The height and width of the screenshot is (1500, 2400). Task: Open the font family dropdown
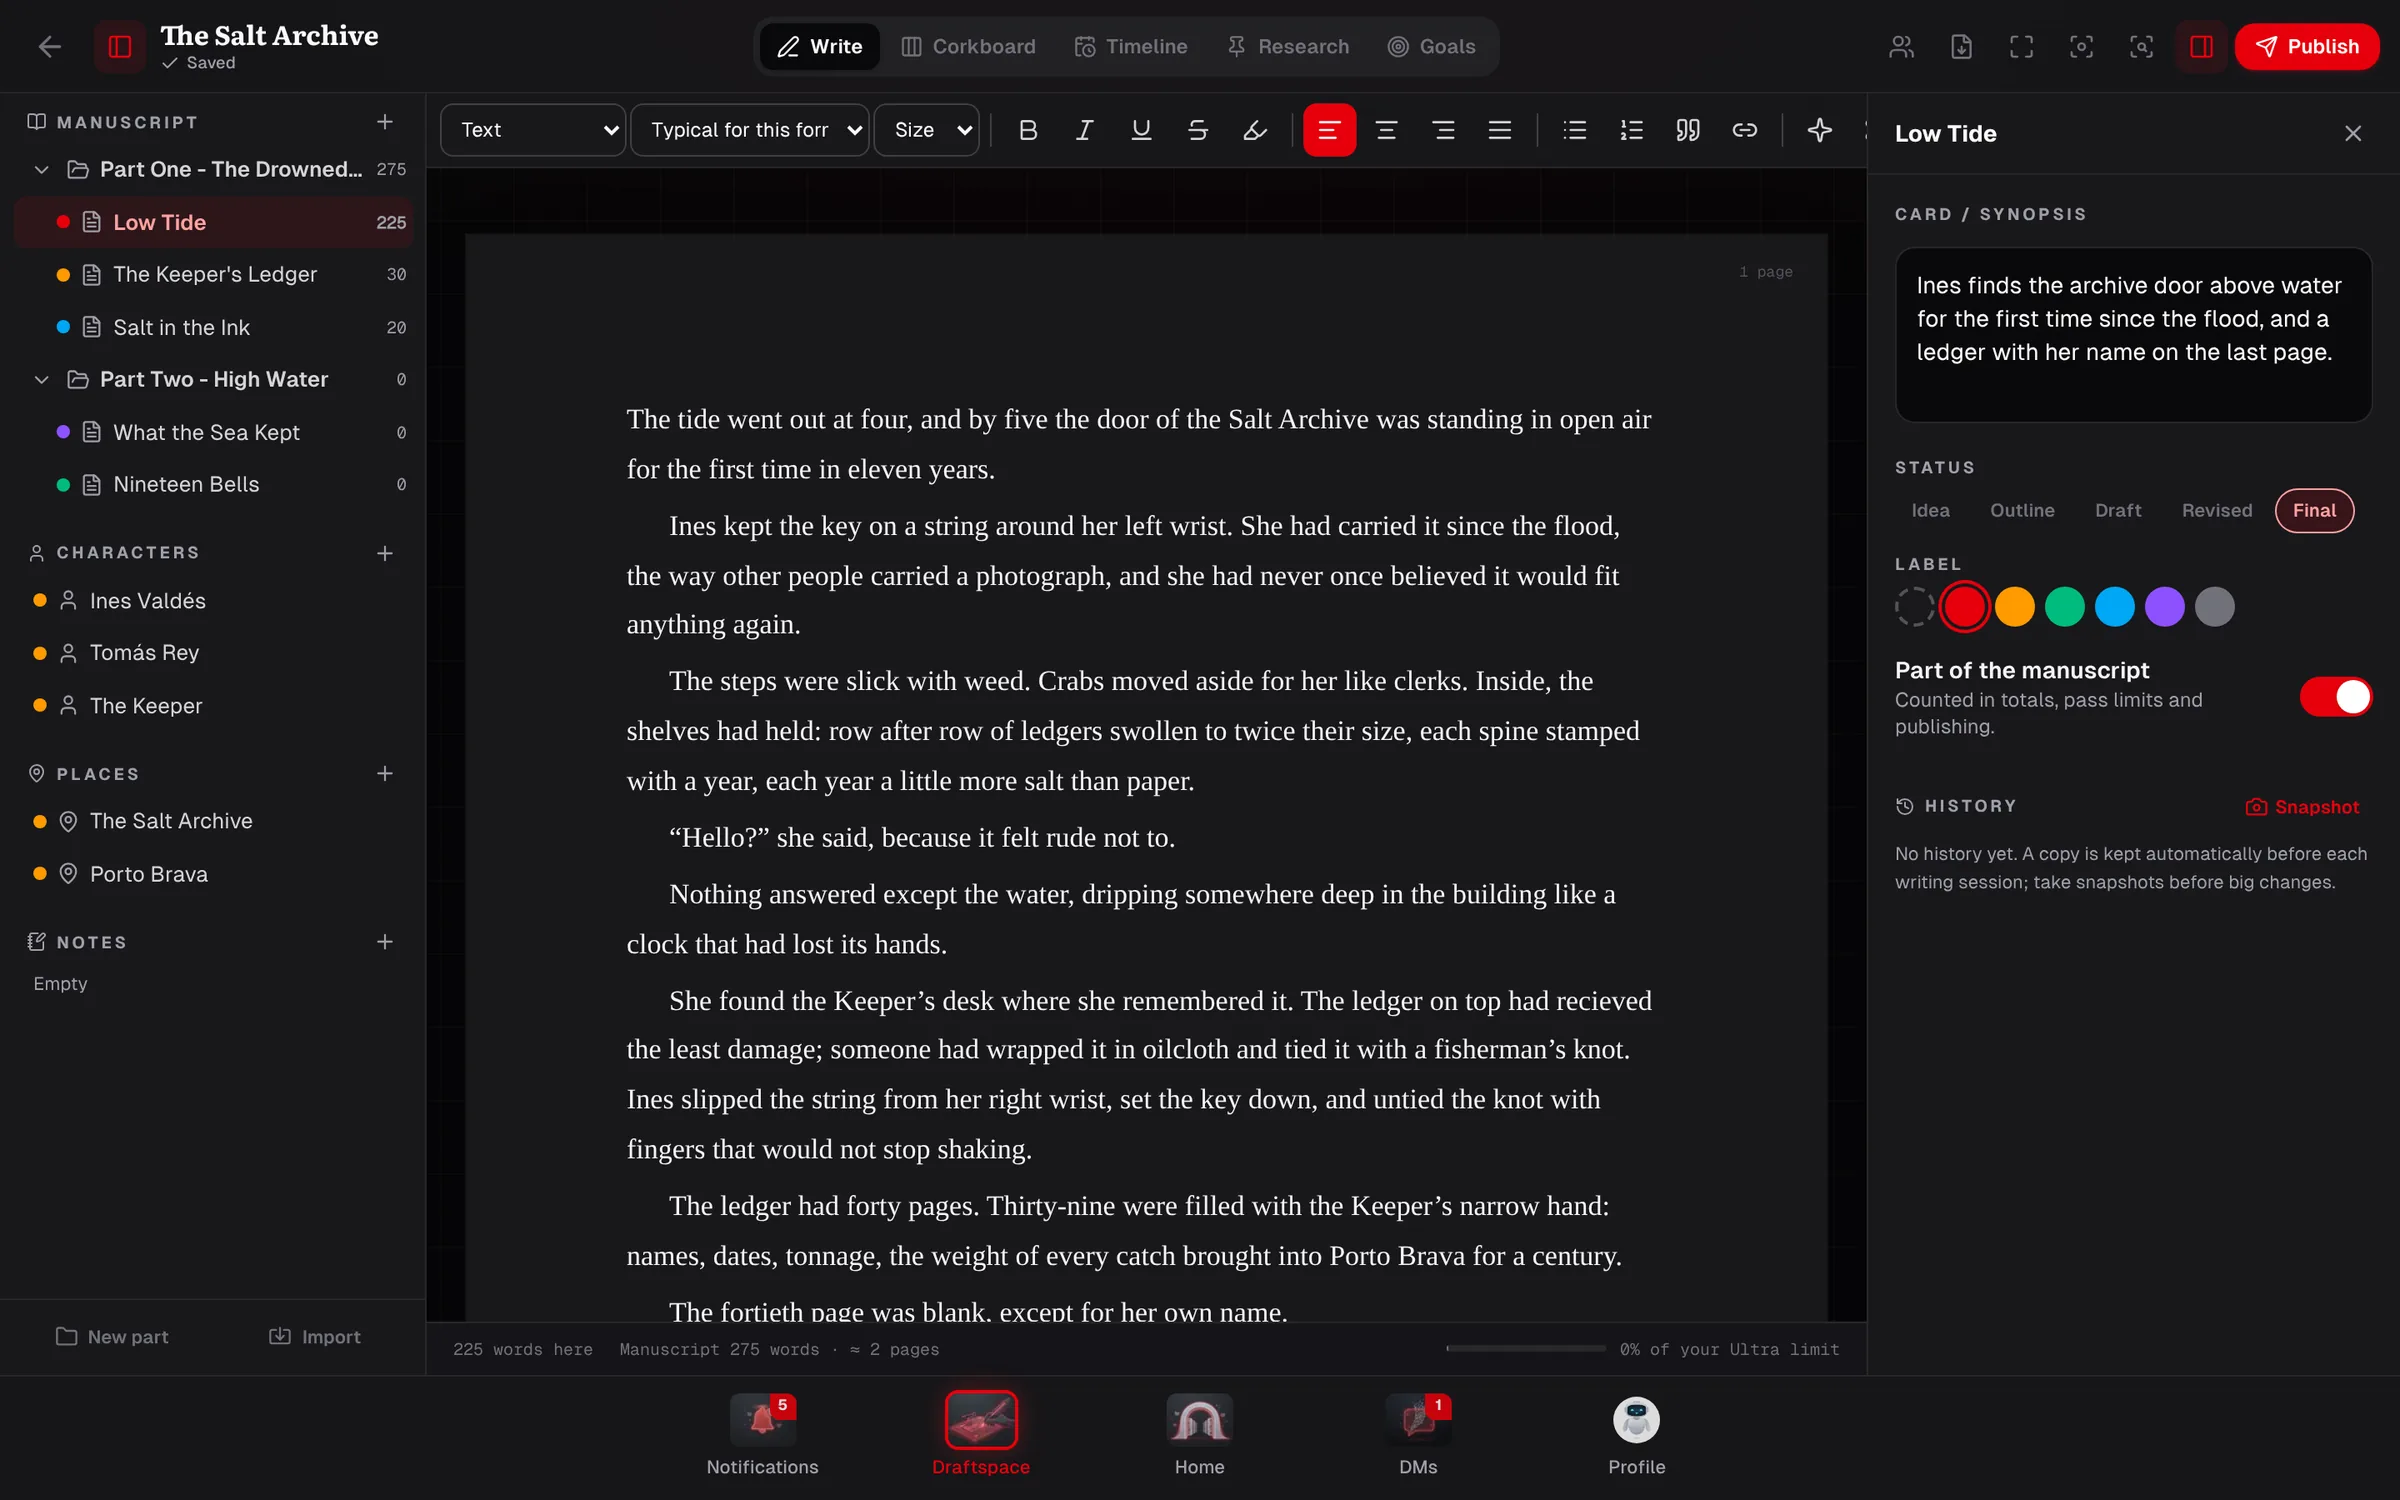(749, 130)
